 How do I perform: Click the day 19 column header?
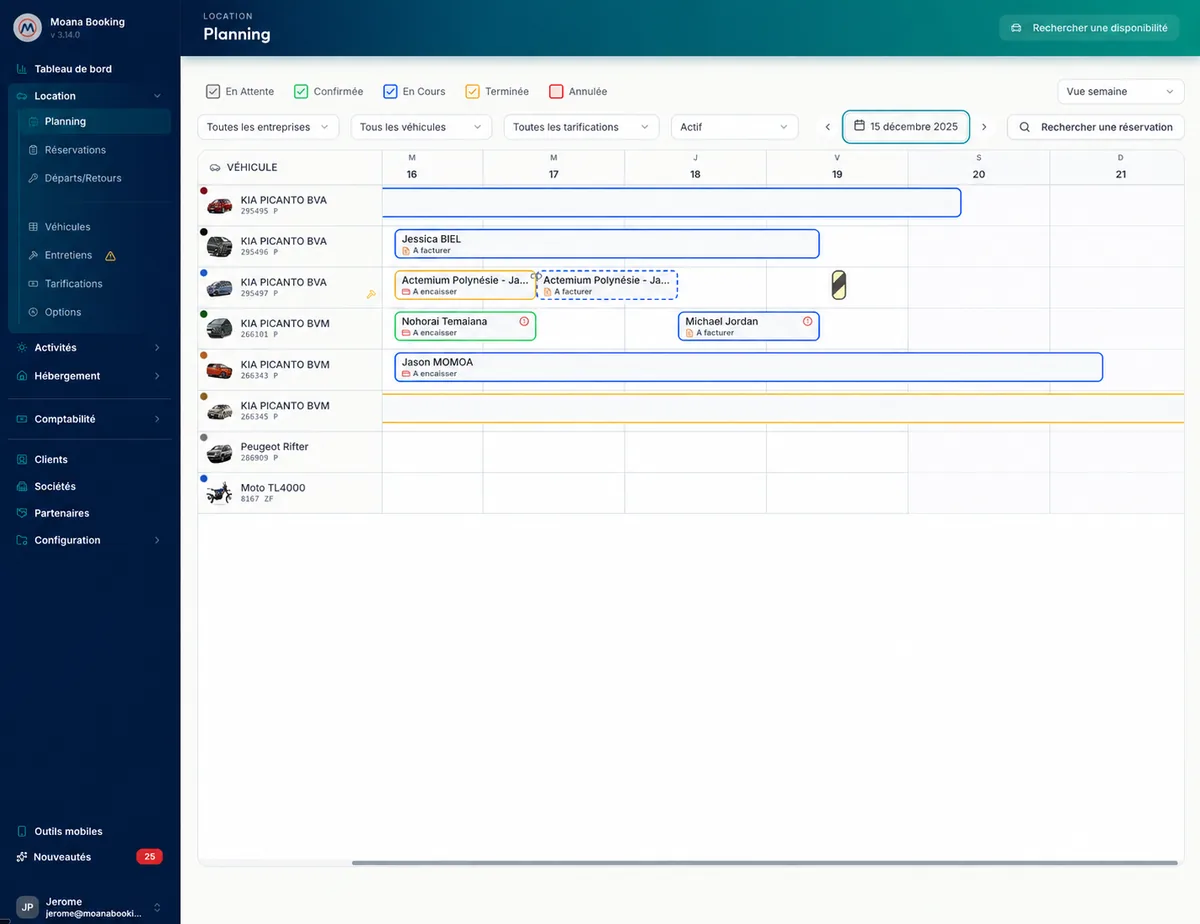pyautogui.click(x=837, y=167)
